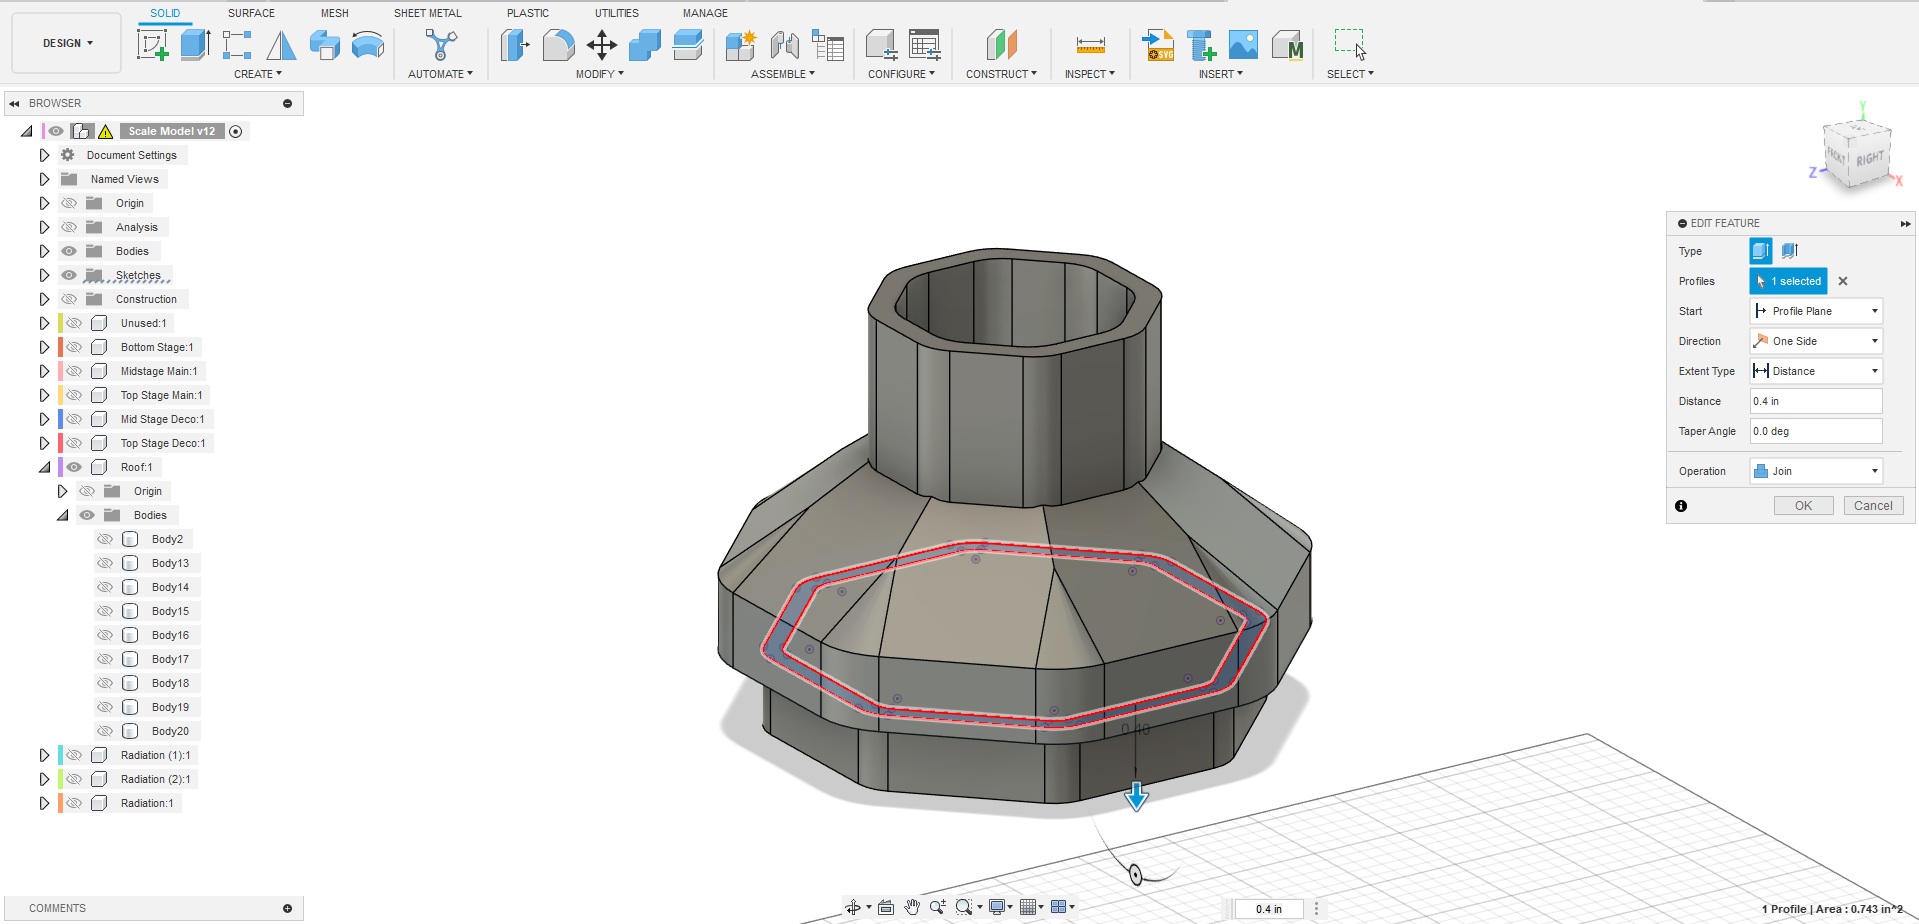Image resolution: width=1919 pixels, height=924 pixels.
Task: Click the taper angle rotation handle
Action: [x=1135, y=875]
